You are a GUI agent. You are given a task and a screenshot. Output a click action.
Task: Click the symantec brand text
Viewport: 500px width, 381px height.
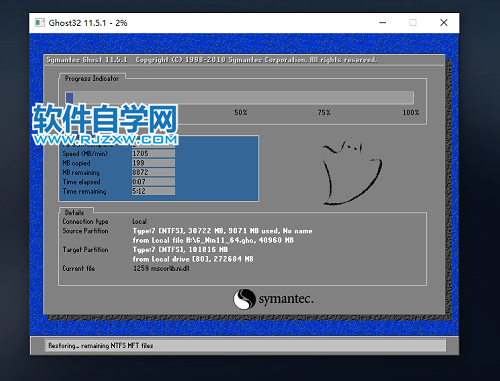coord(286,299)
